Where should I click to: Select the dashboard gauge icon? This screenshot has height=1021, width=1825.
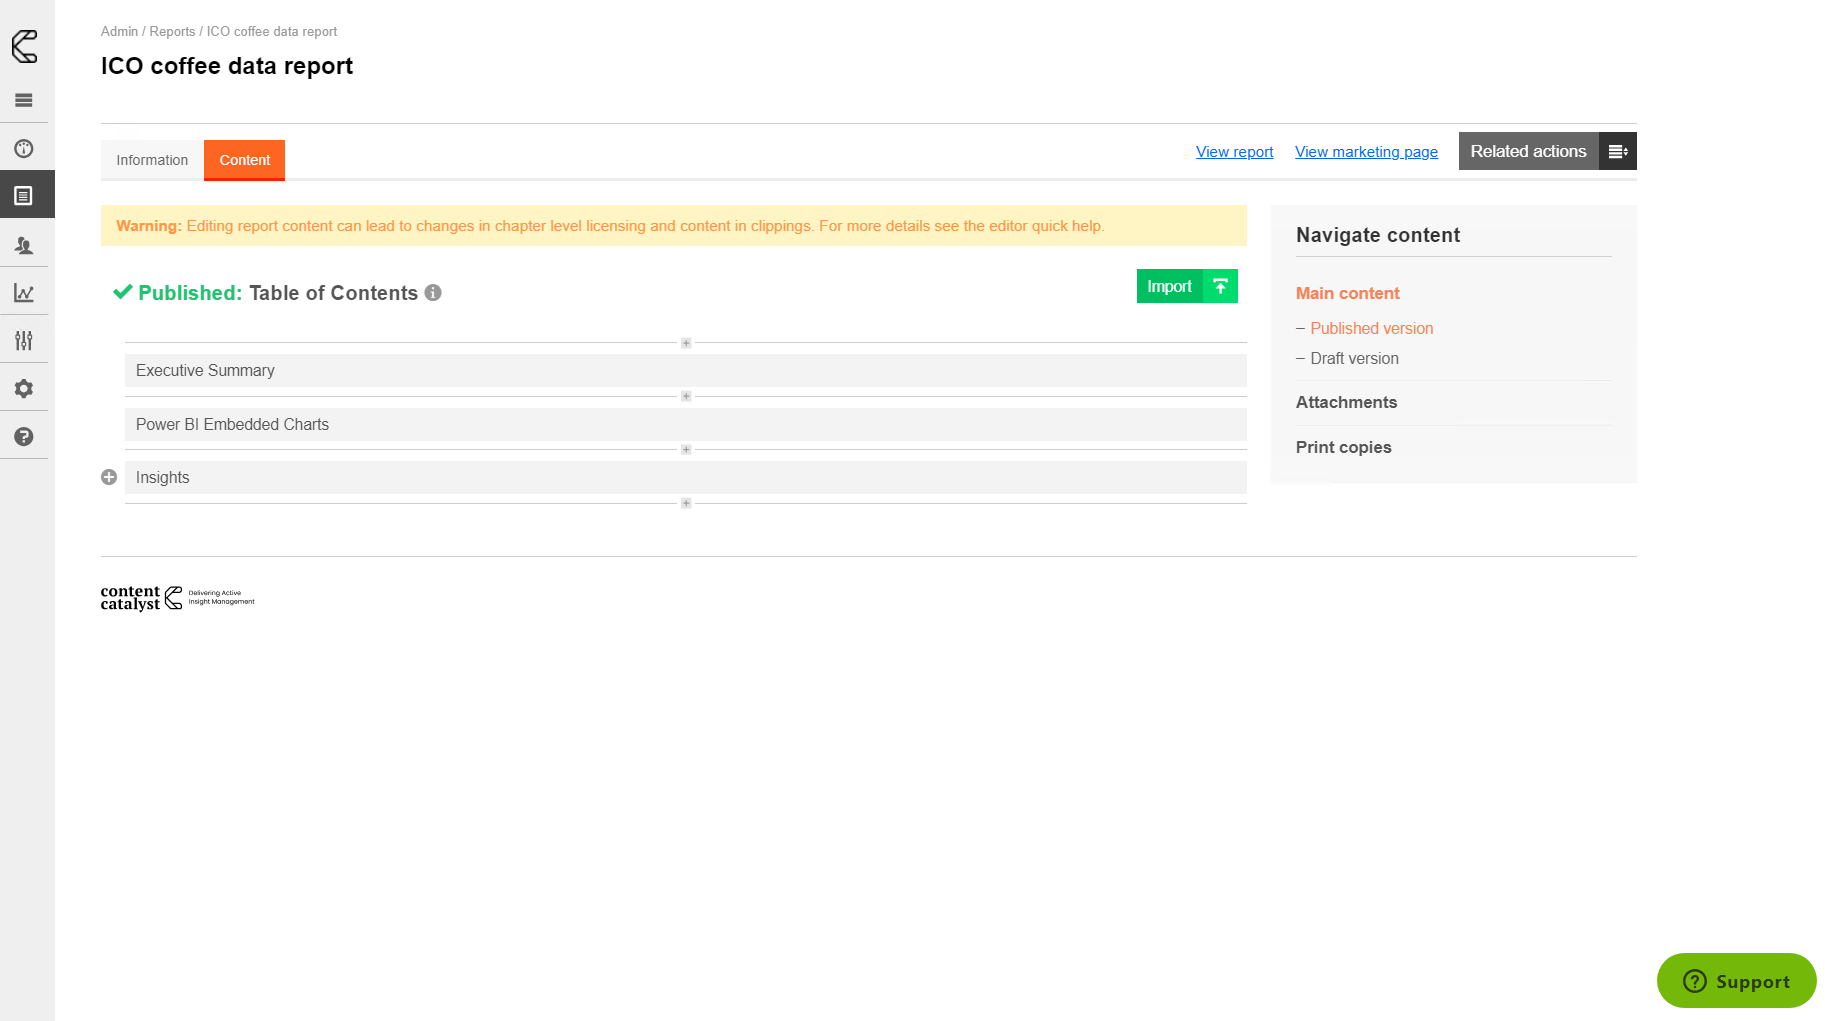25,147
